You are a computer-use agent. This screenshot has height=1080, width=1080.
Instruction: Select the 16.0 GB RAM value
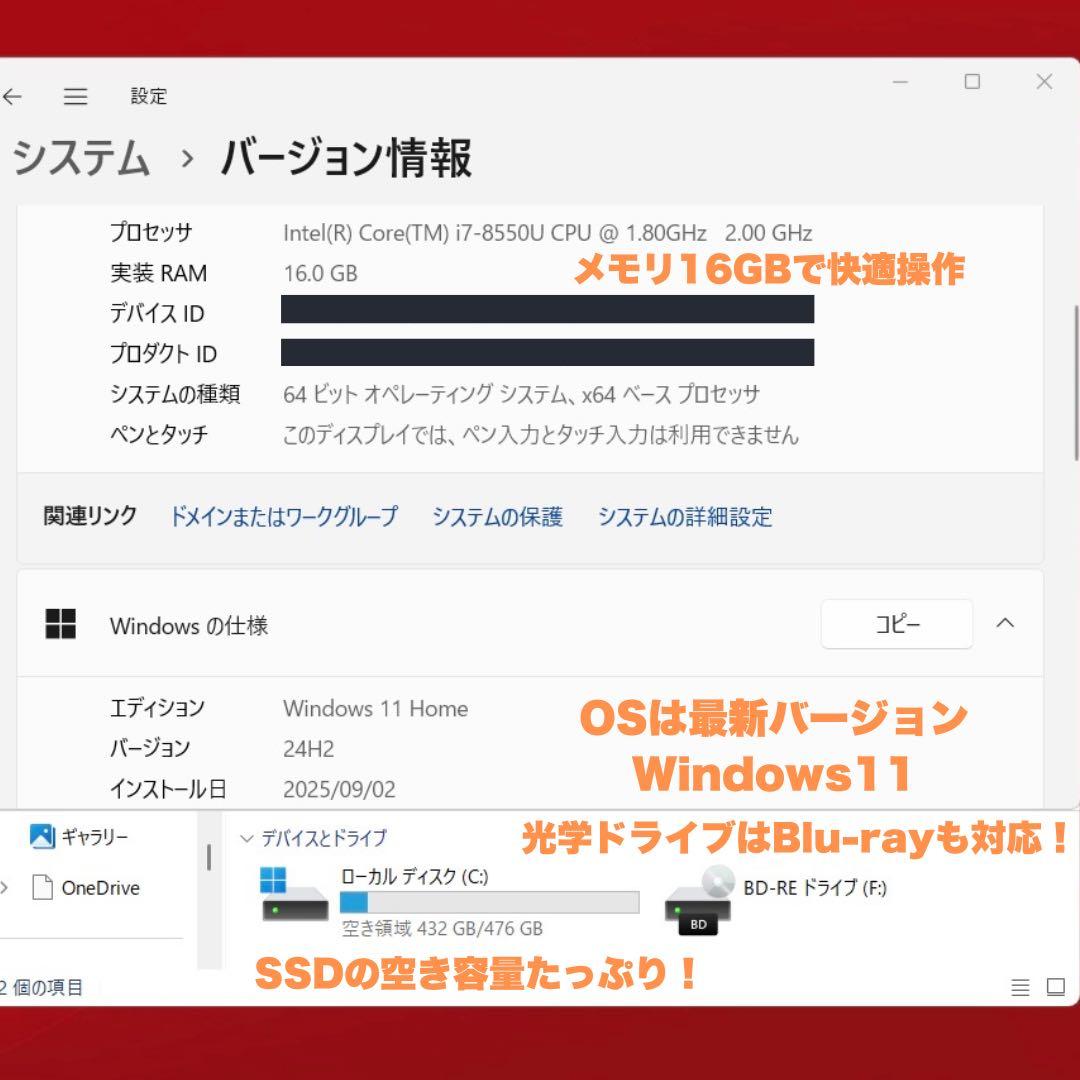tap(320, 273)
